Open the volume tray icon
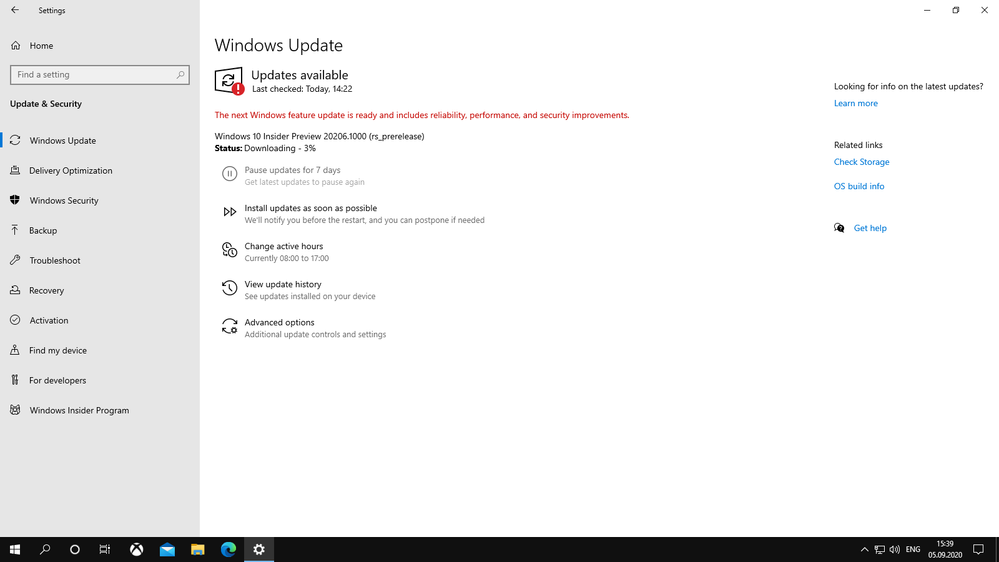 [895, 549]
